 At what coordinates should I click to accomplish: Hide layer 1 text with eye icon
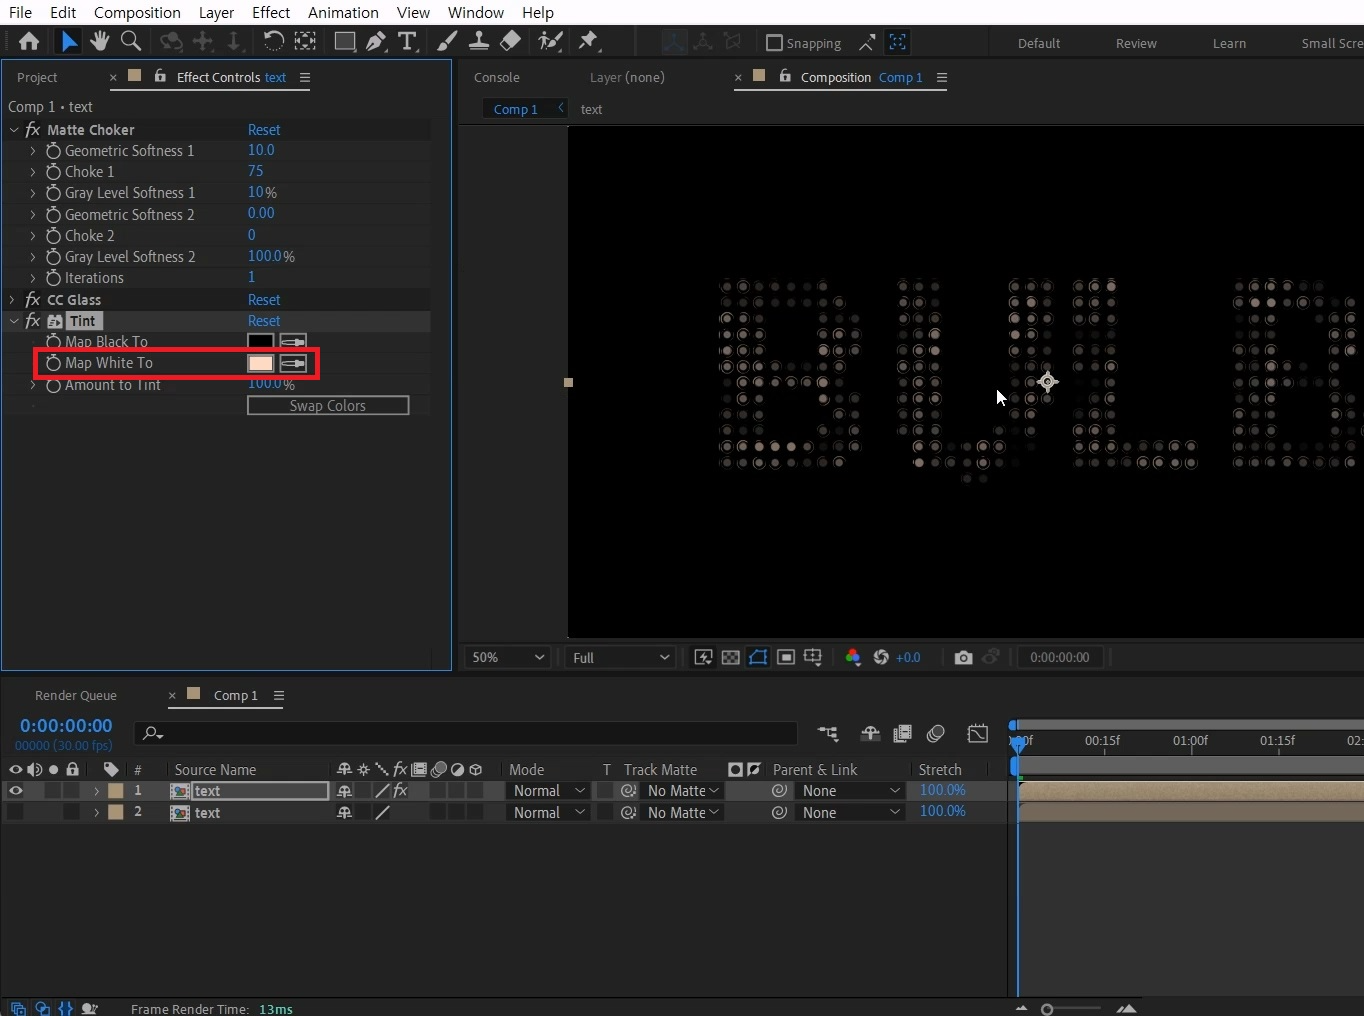tap(15, 791)
